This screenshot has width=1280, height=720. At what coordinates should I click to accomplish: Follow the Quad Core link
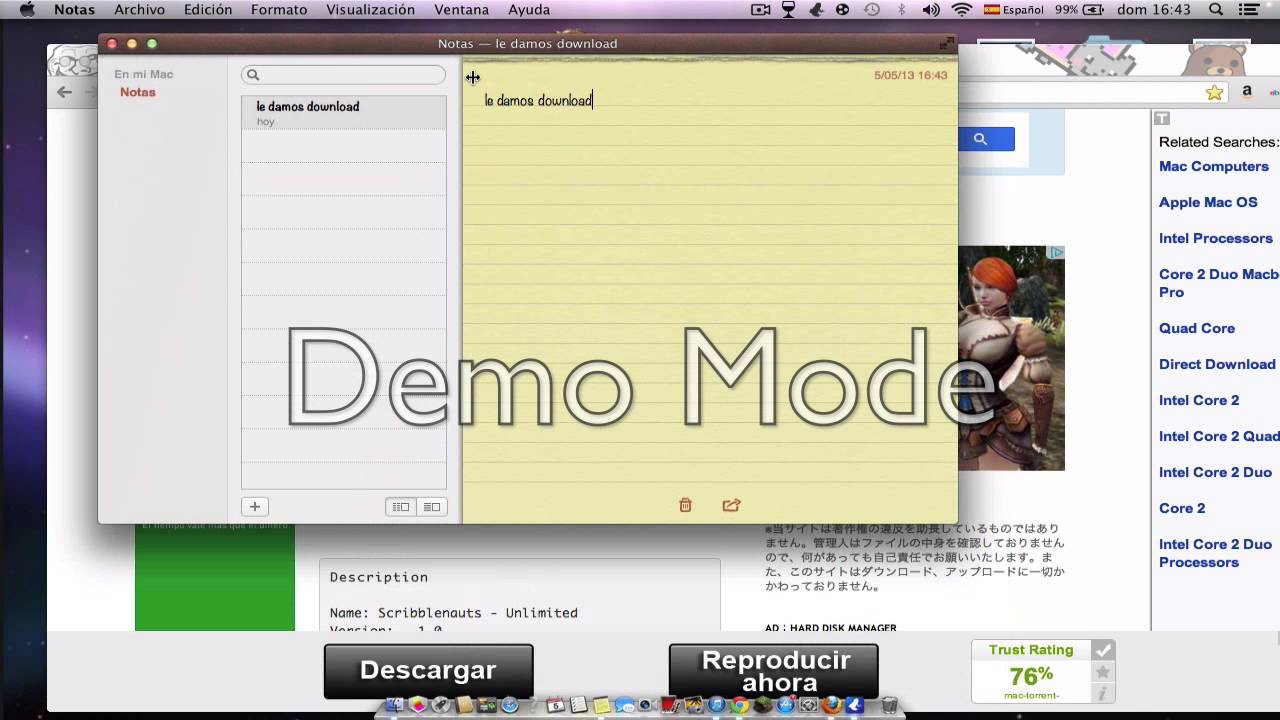1196,328
